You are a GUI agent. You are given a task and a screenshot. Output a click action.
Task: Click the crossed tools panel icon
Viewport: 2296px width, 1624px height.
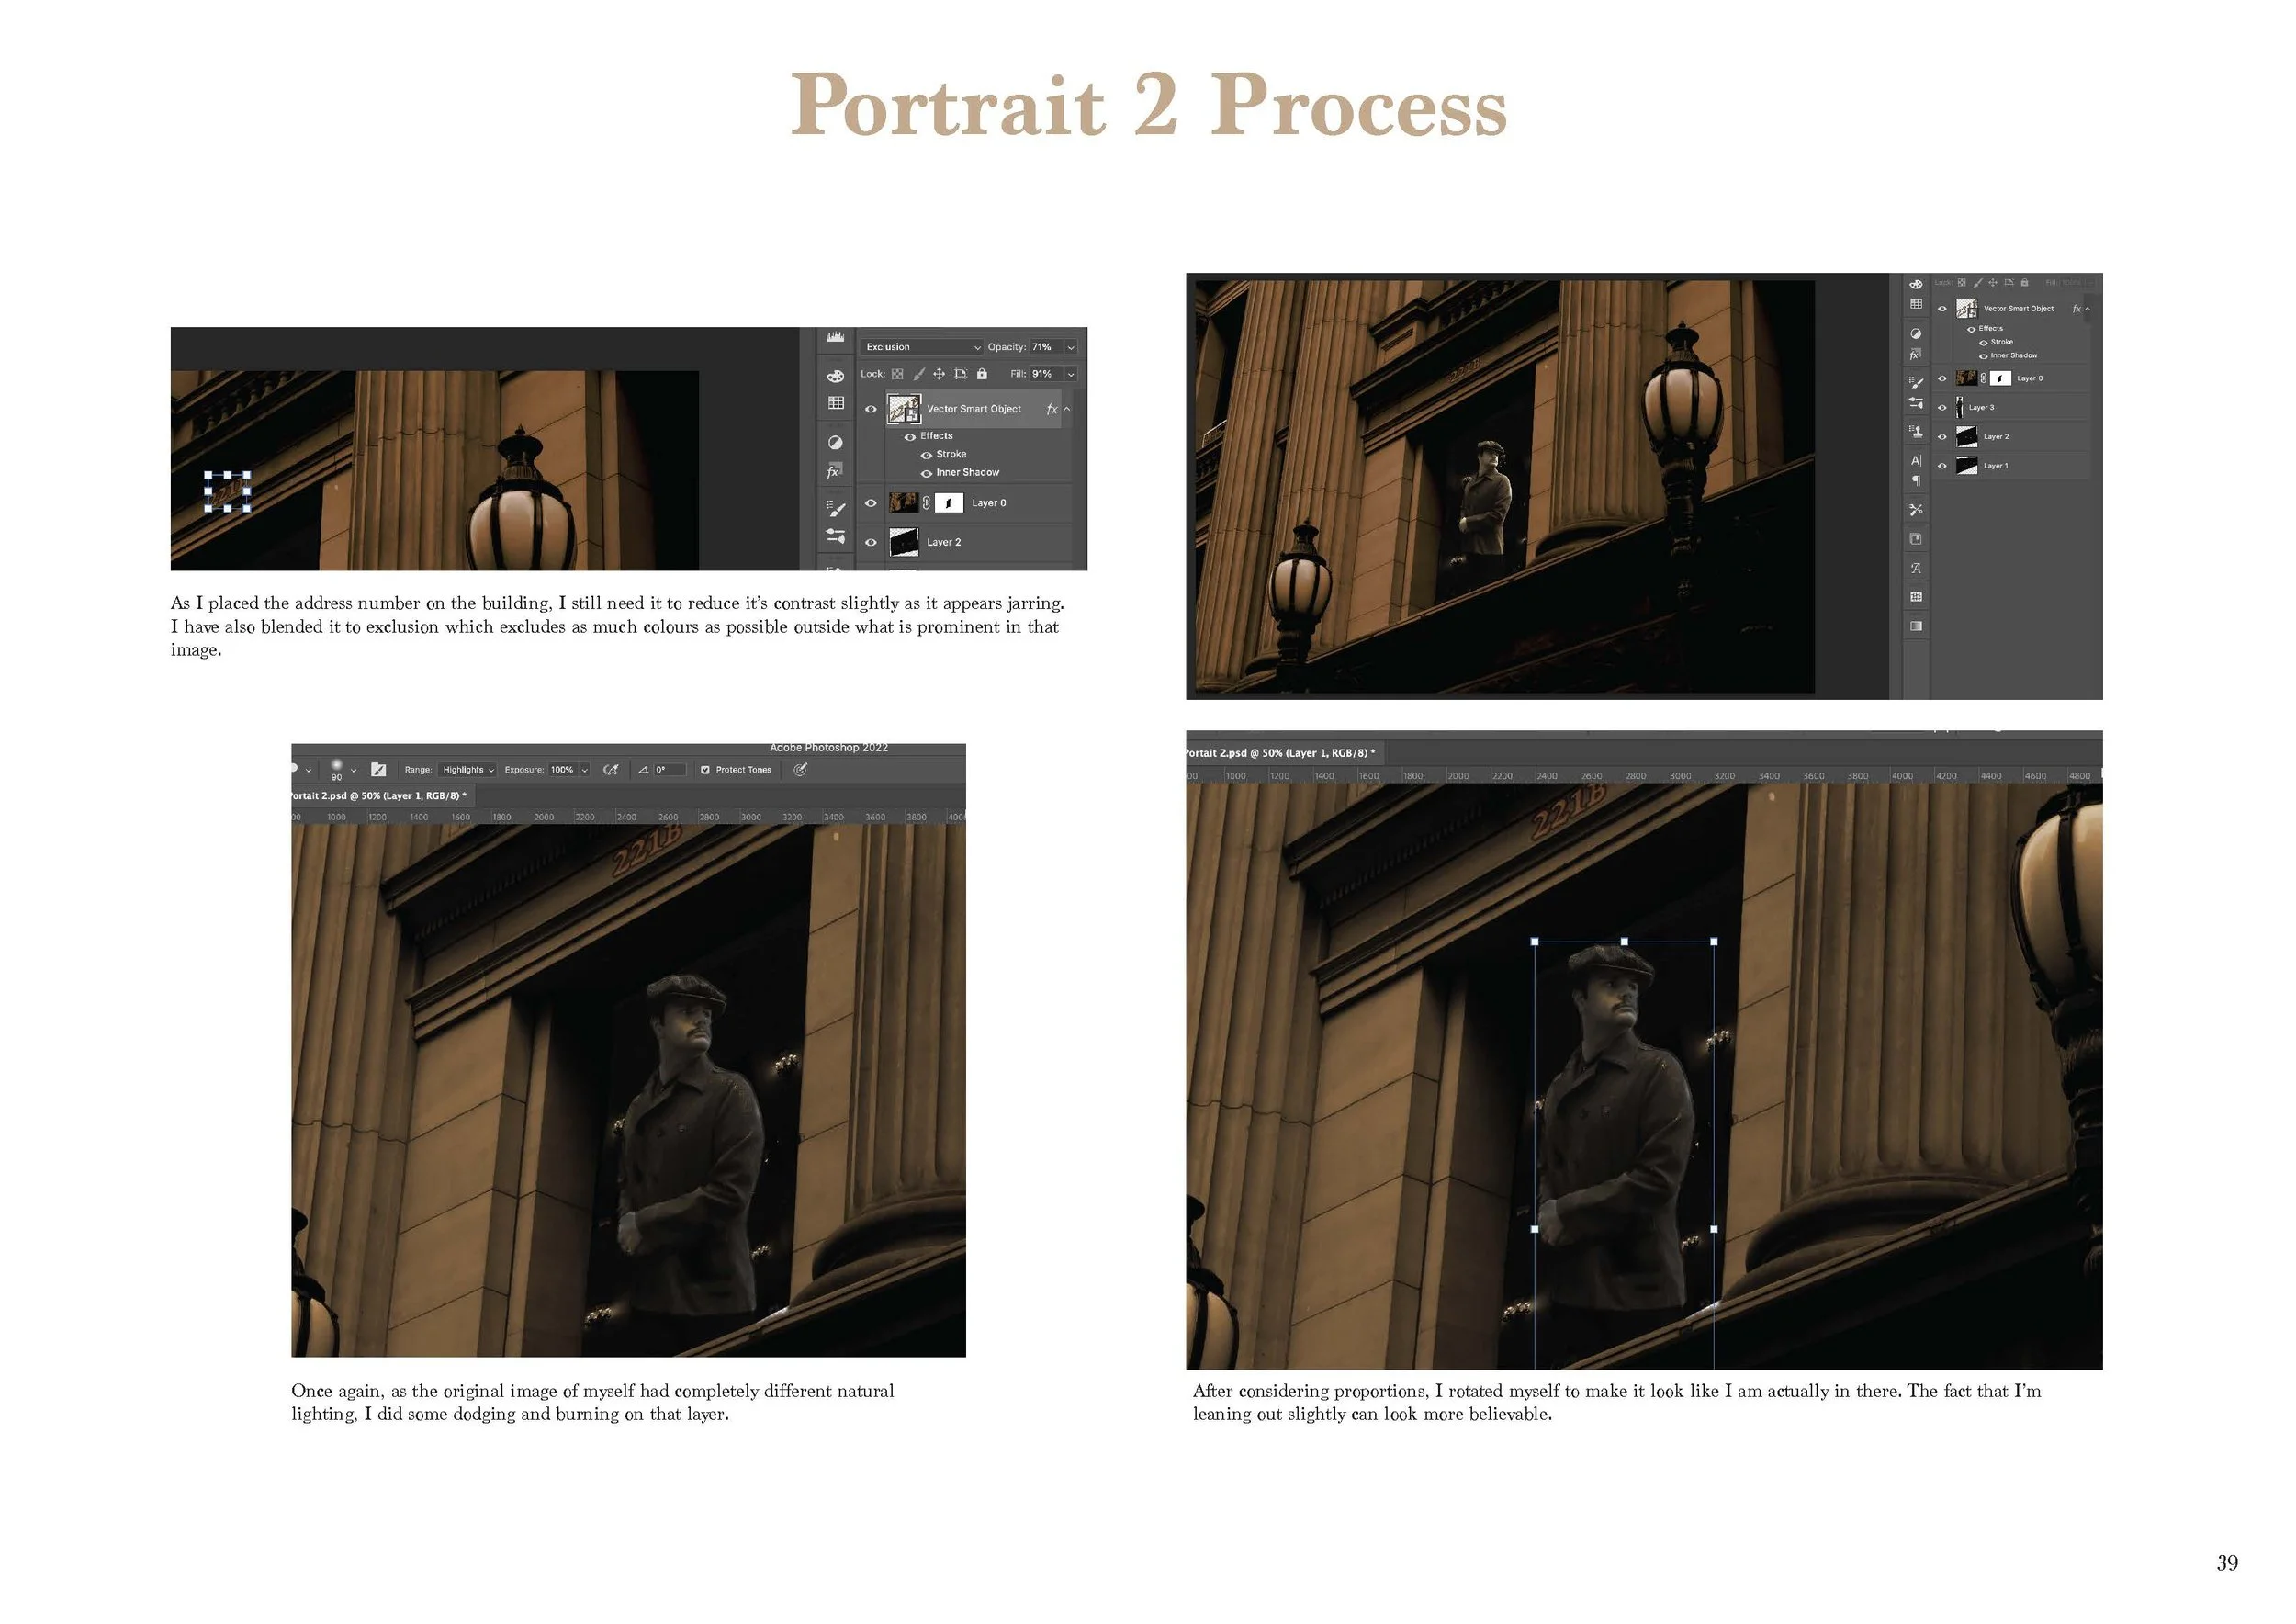coord(1915,510)
